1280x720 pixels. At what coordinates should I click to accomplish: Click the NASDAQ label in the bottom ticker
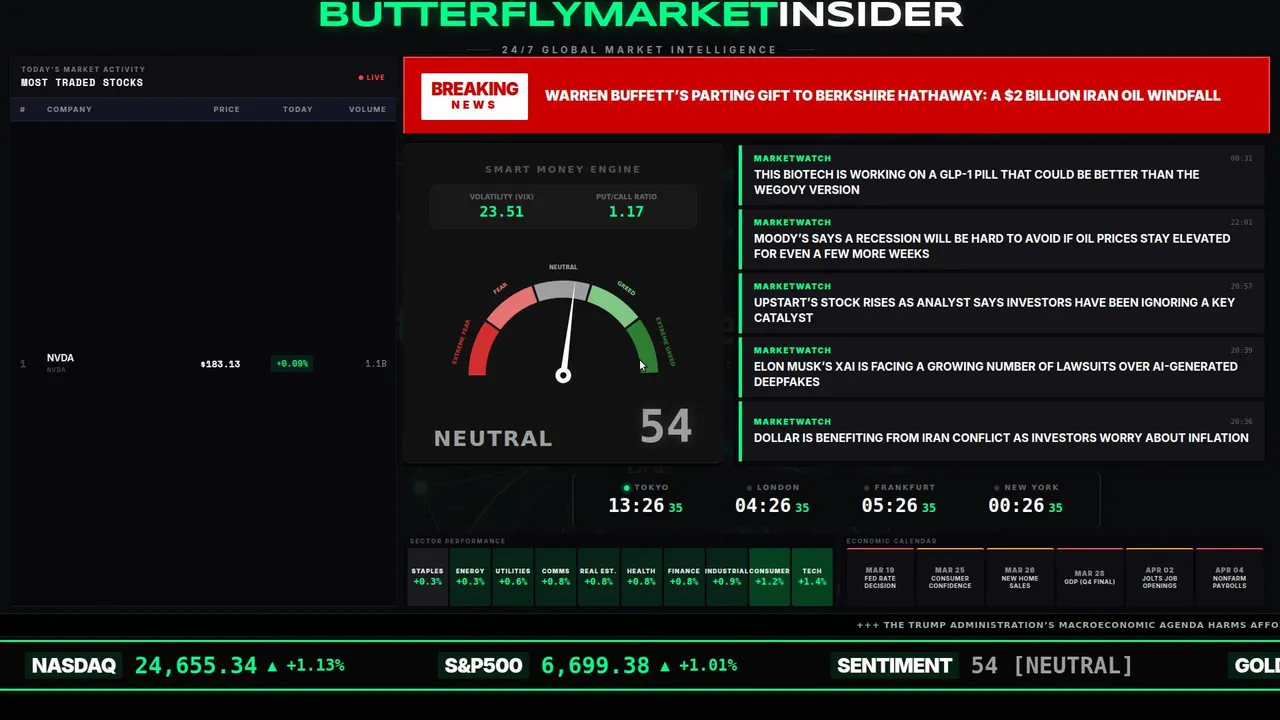coord(74,666)
